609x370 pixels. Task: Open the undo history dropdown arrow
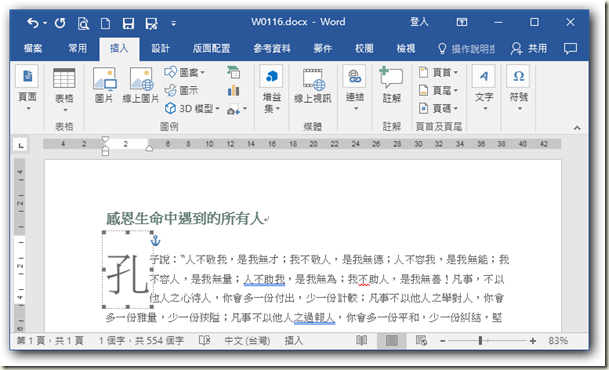tap(45, 23)
